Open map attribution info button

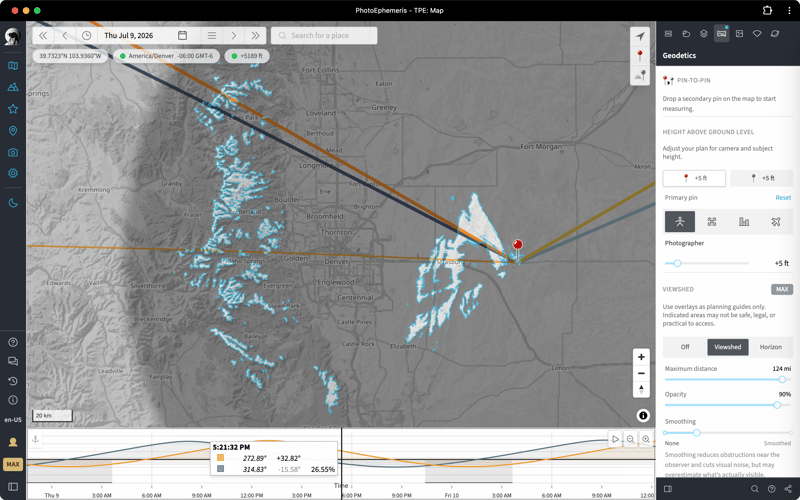click(x=643, y=415)
